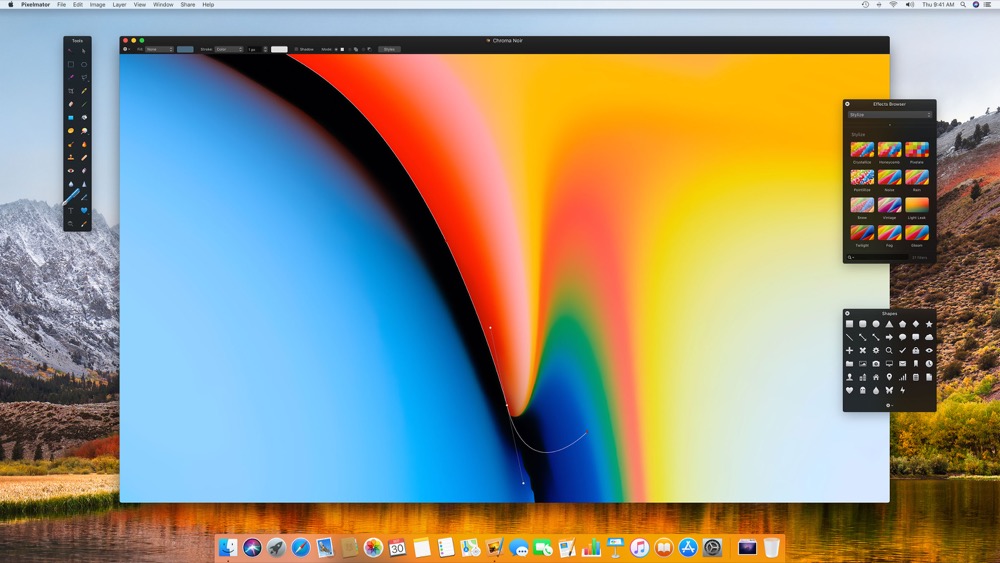
Task: Click the Styles button in options bar
Action: click(x=389, y=49)
